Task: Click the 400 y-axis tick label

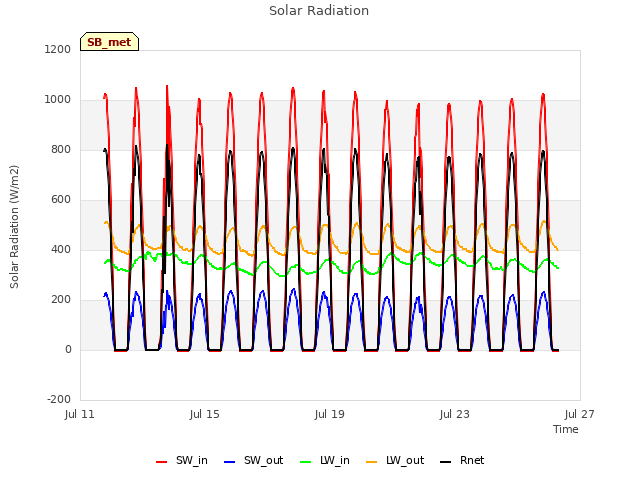Action: point(61,249)
